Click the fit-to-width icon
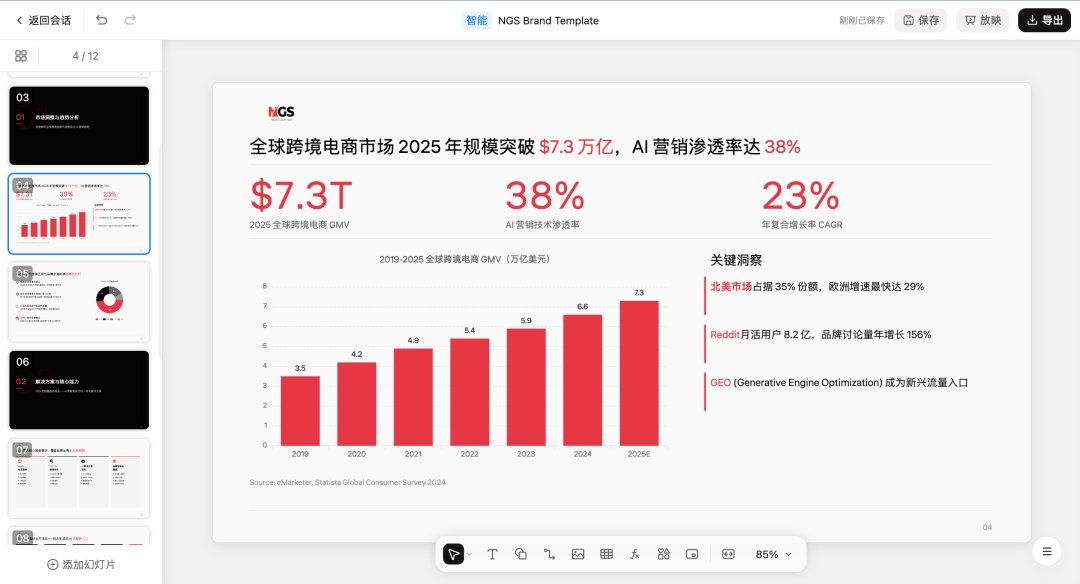The image size is (1080, 584). coord(728,554)
